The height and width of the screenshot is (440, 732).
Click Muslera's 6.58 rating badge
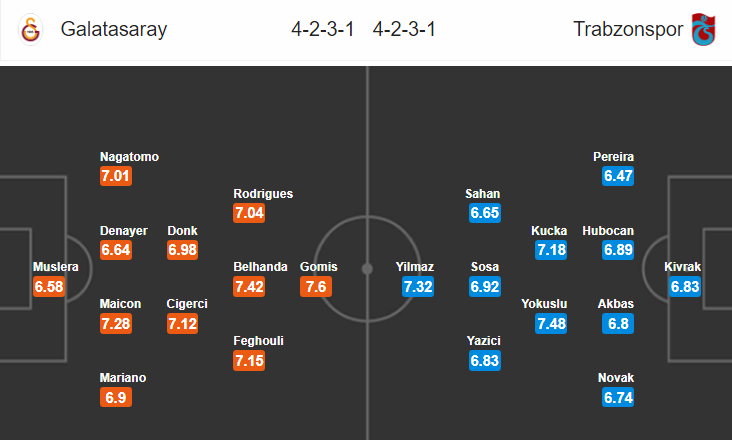pyautogui.click(x=49, y=286)
